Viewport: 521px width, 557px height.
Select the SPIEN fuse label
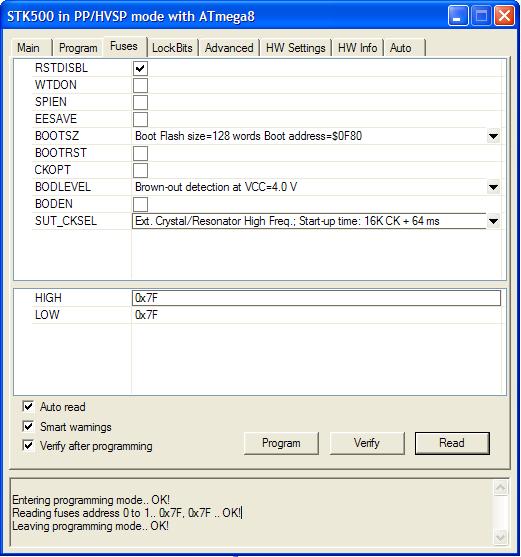click(51, 102)
